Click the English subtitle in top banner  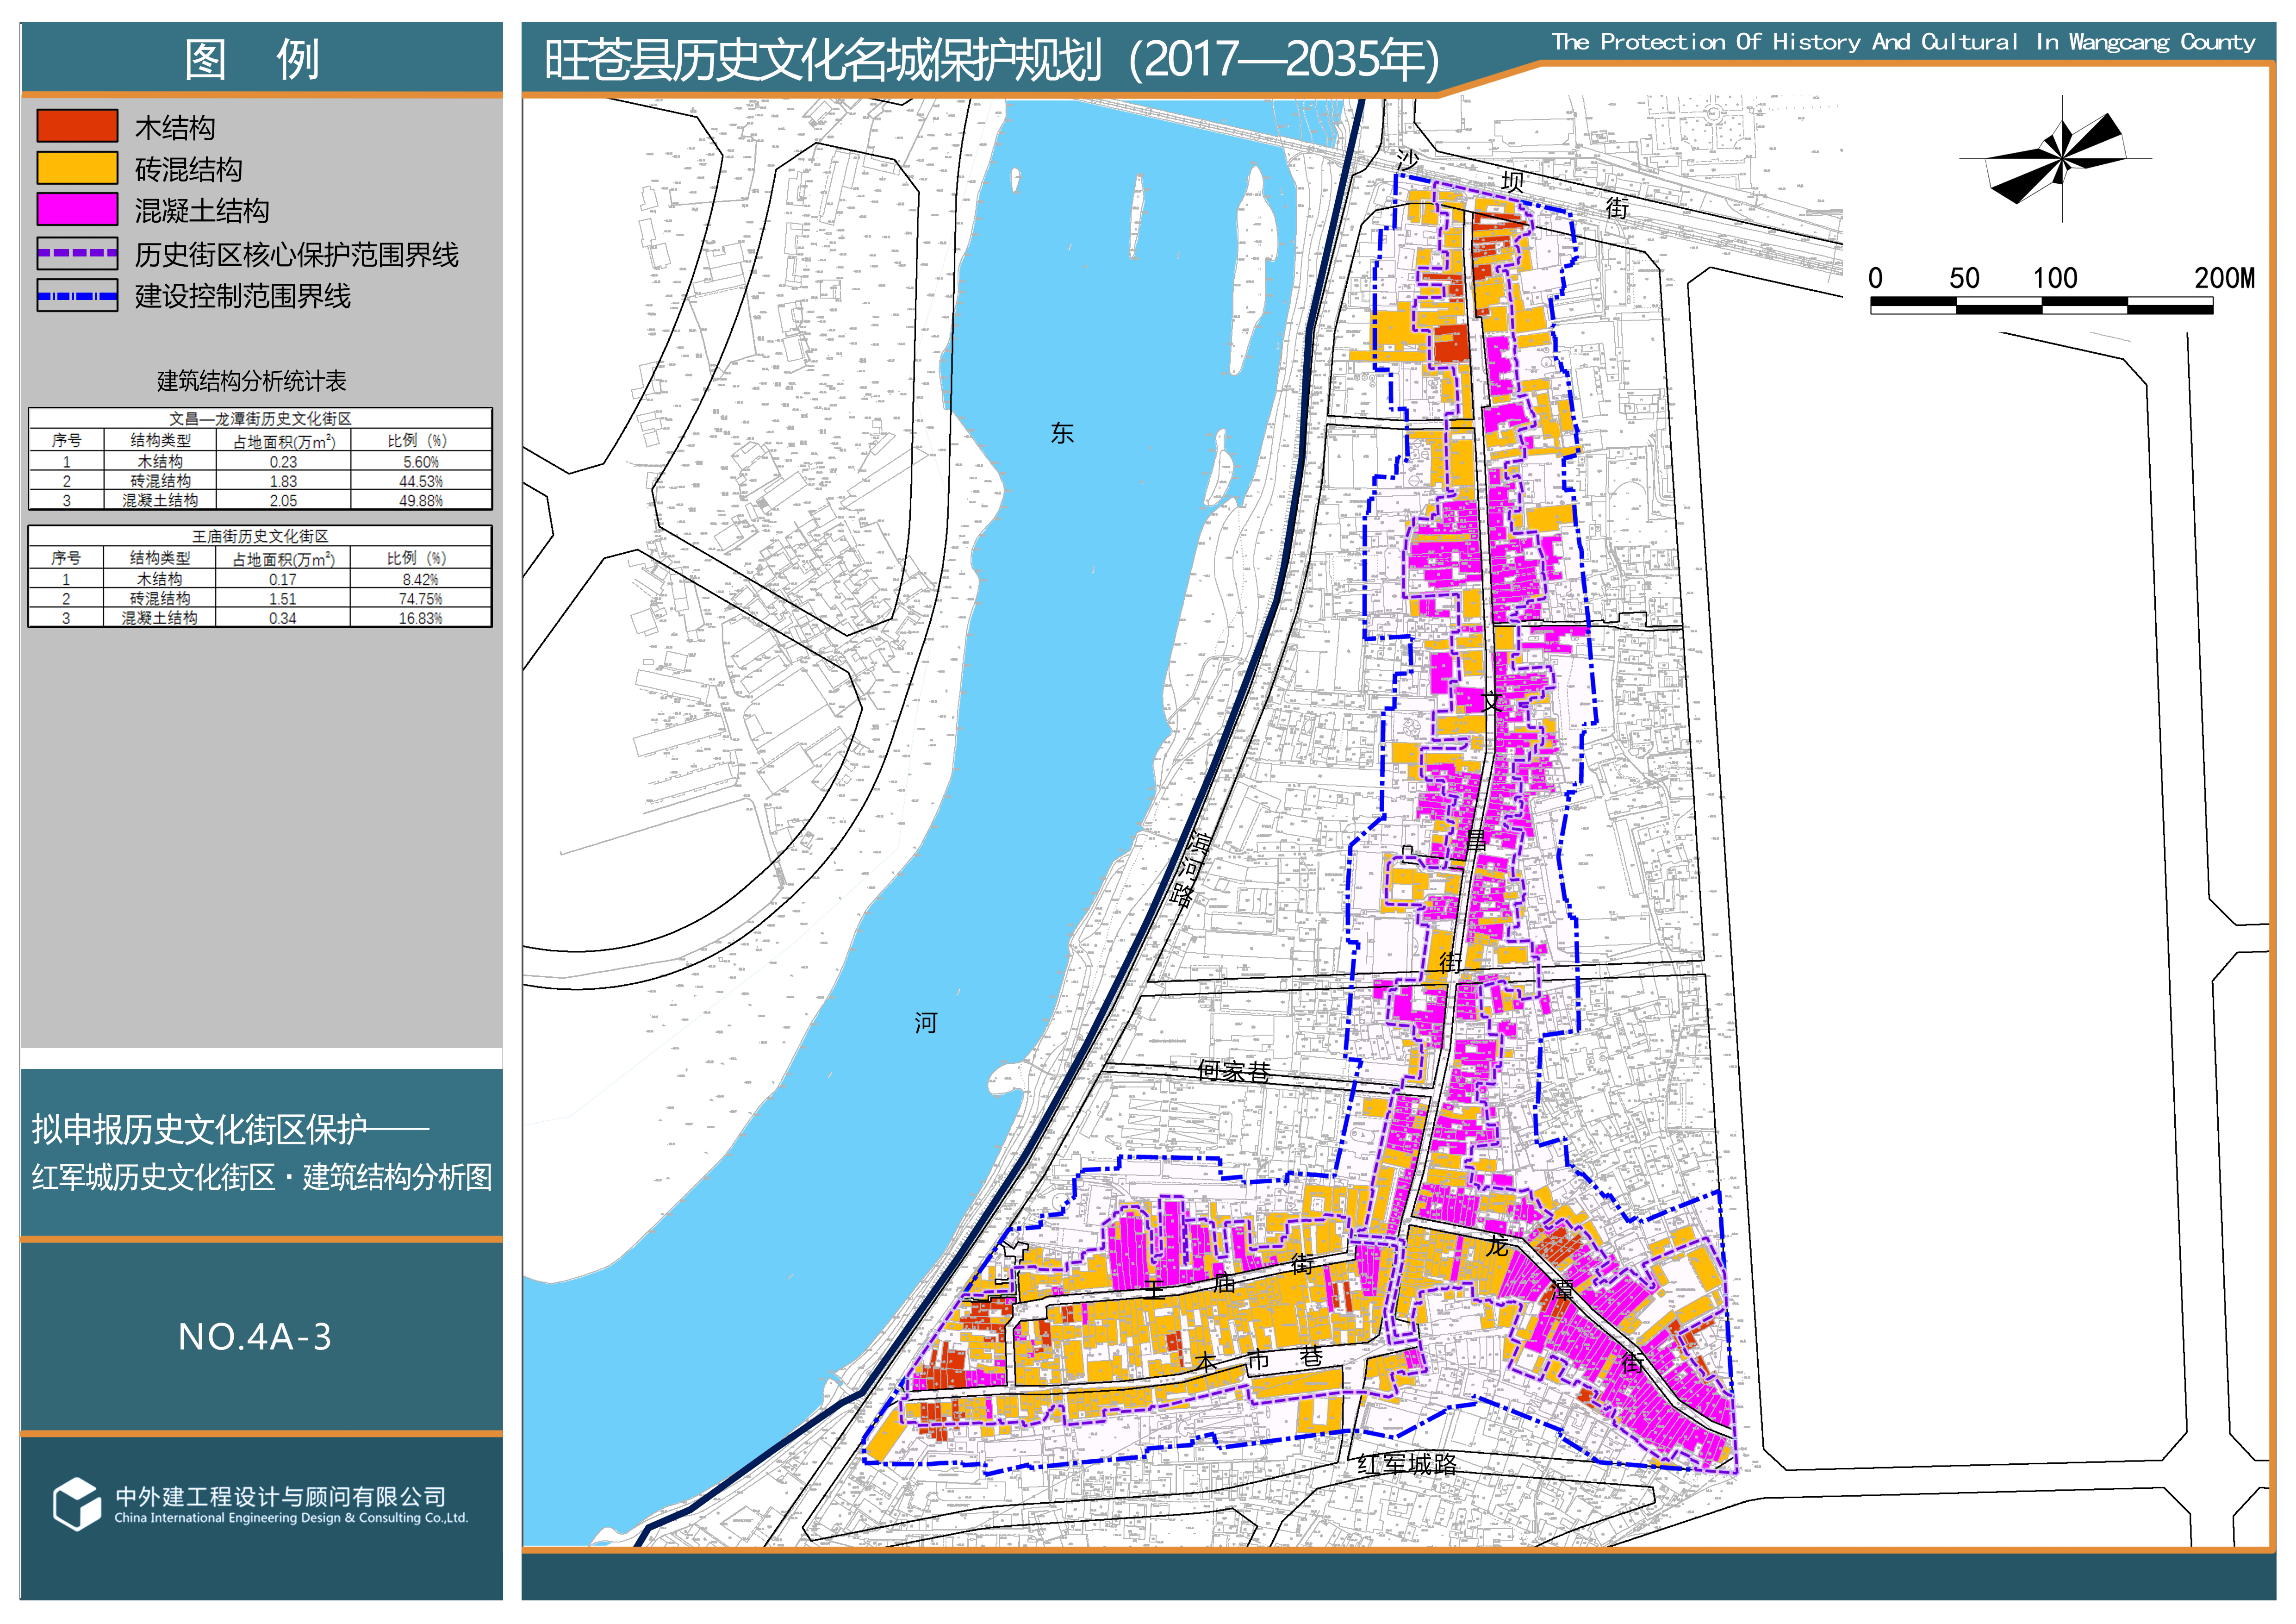1903,42
